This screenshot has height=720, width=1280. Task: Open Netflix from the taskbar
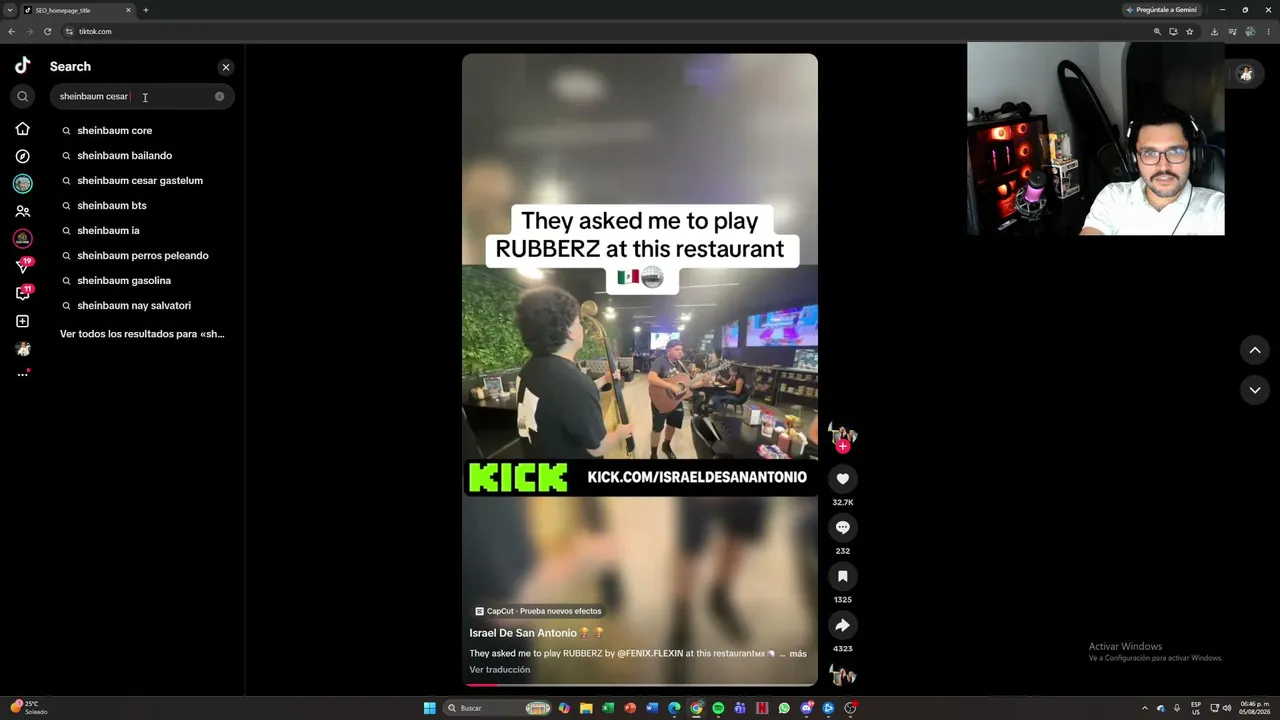[x=762, y=708]
